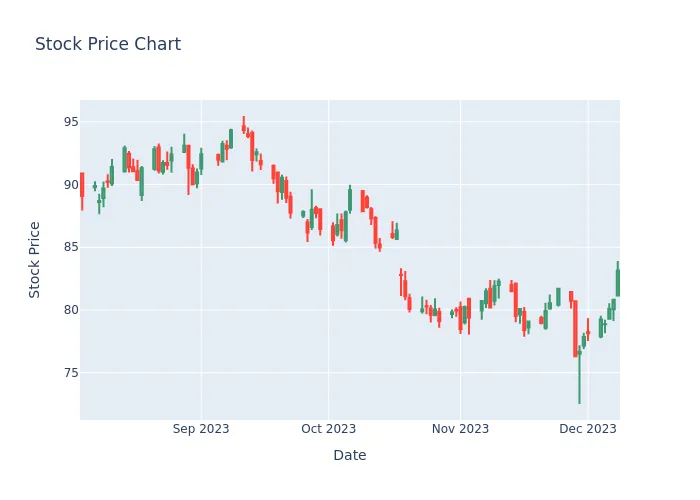Image resolution: width=700 pixels, height=500 pixels.
Task: Click the '75' y-axis tick label
Action: coord(71,373)
